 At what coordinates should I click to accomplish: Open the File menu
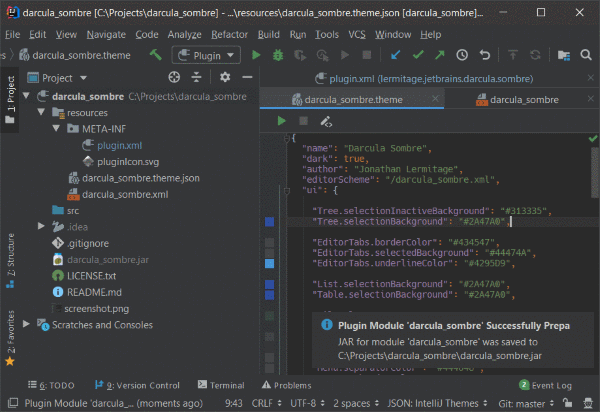click(x=12, y=34)
